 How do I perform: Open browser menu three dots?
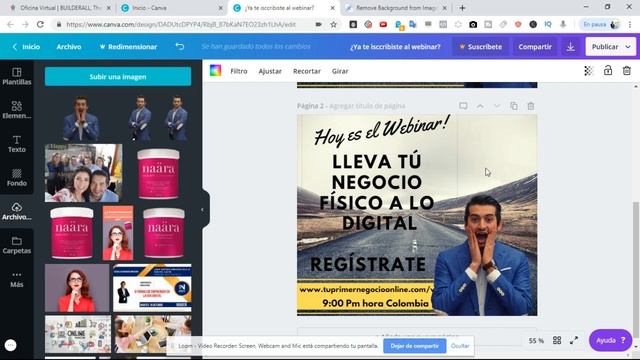pos(630,24)
